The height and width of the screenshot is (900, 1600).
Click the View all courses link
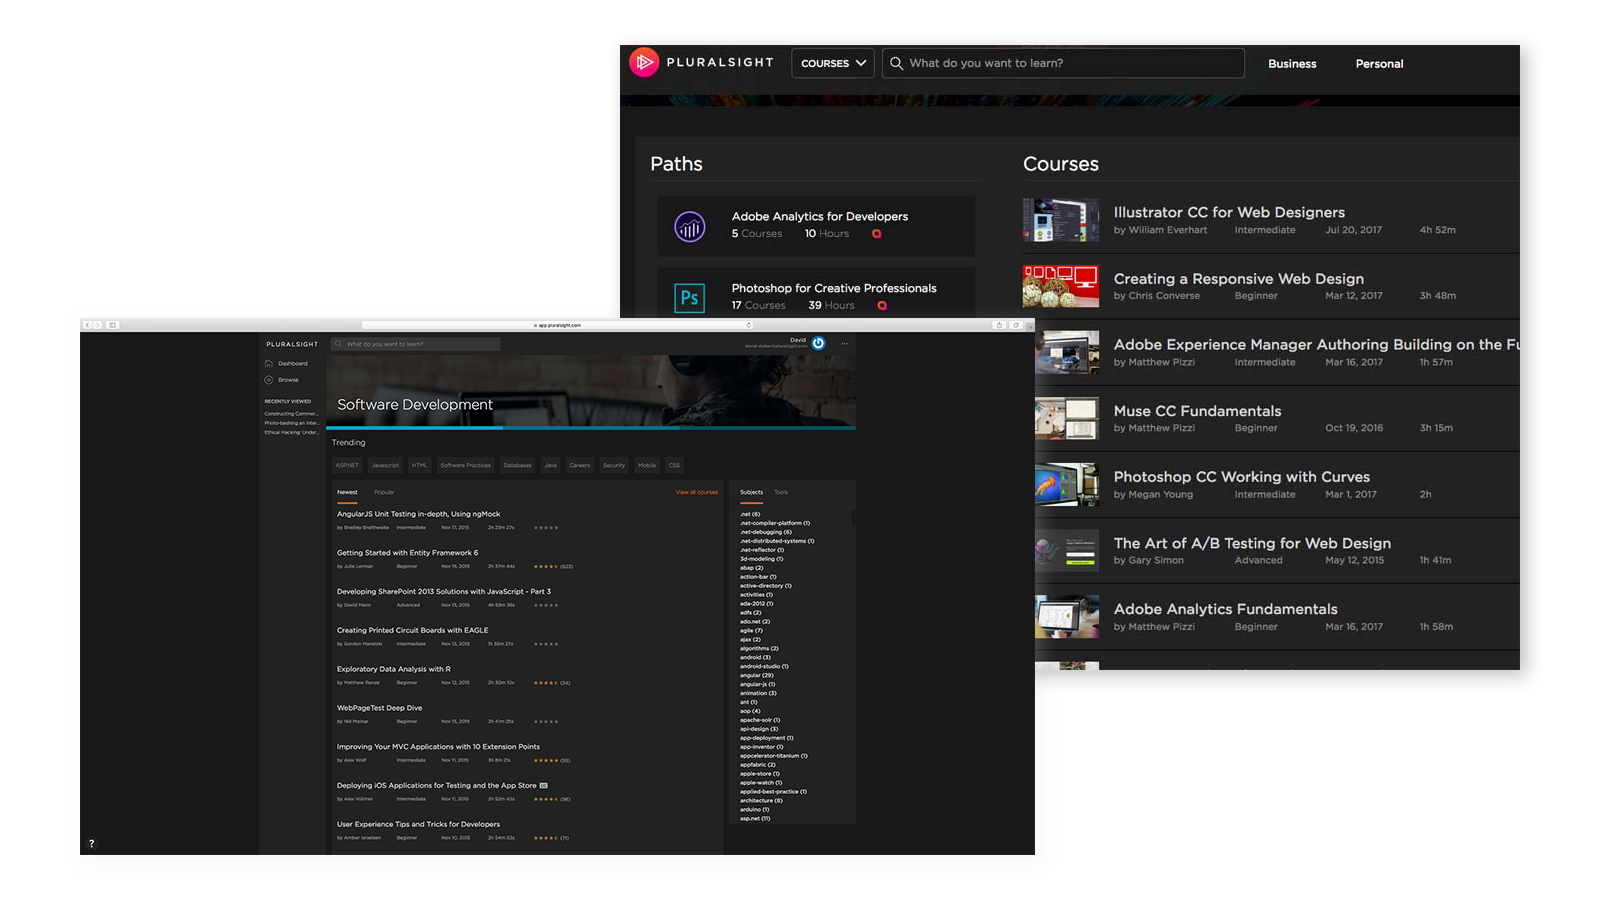[696, 492]
